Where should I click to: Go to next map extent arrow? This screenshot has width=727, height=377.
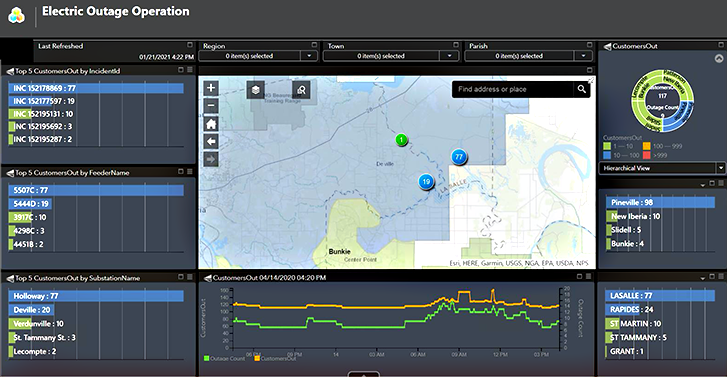click(x=211, y=160)
